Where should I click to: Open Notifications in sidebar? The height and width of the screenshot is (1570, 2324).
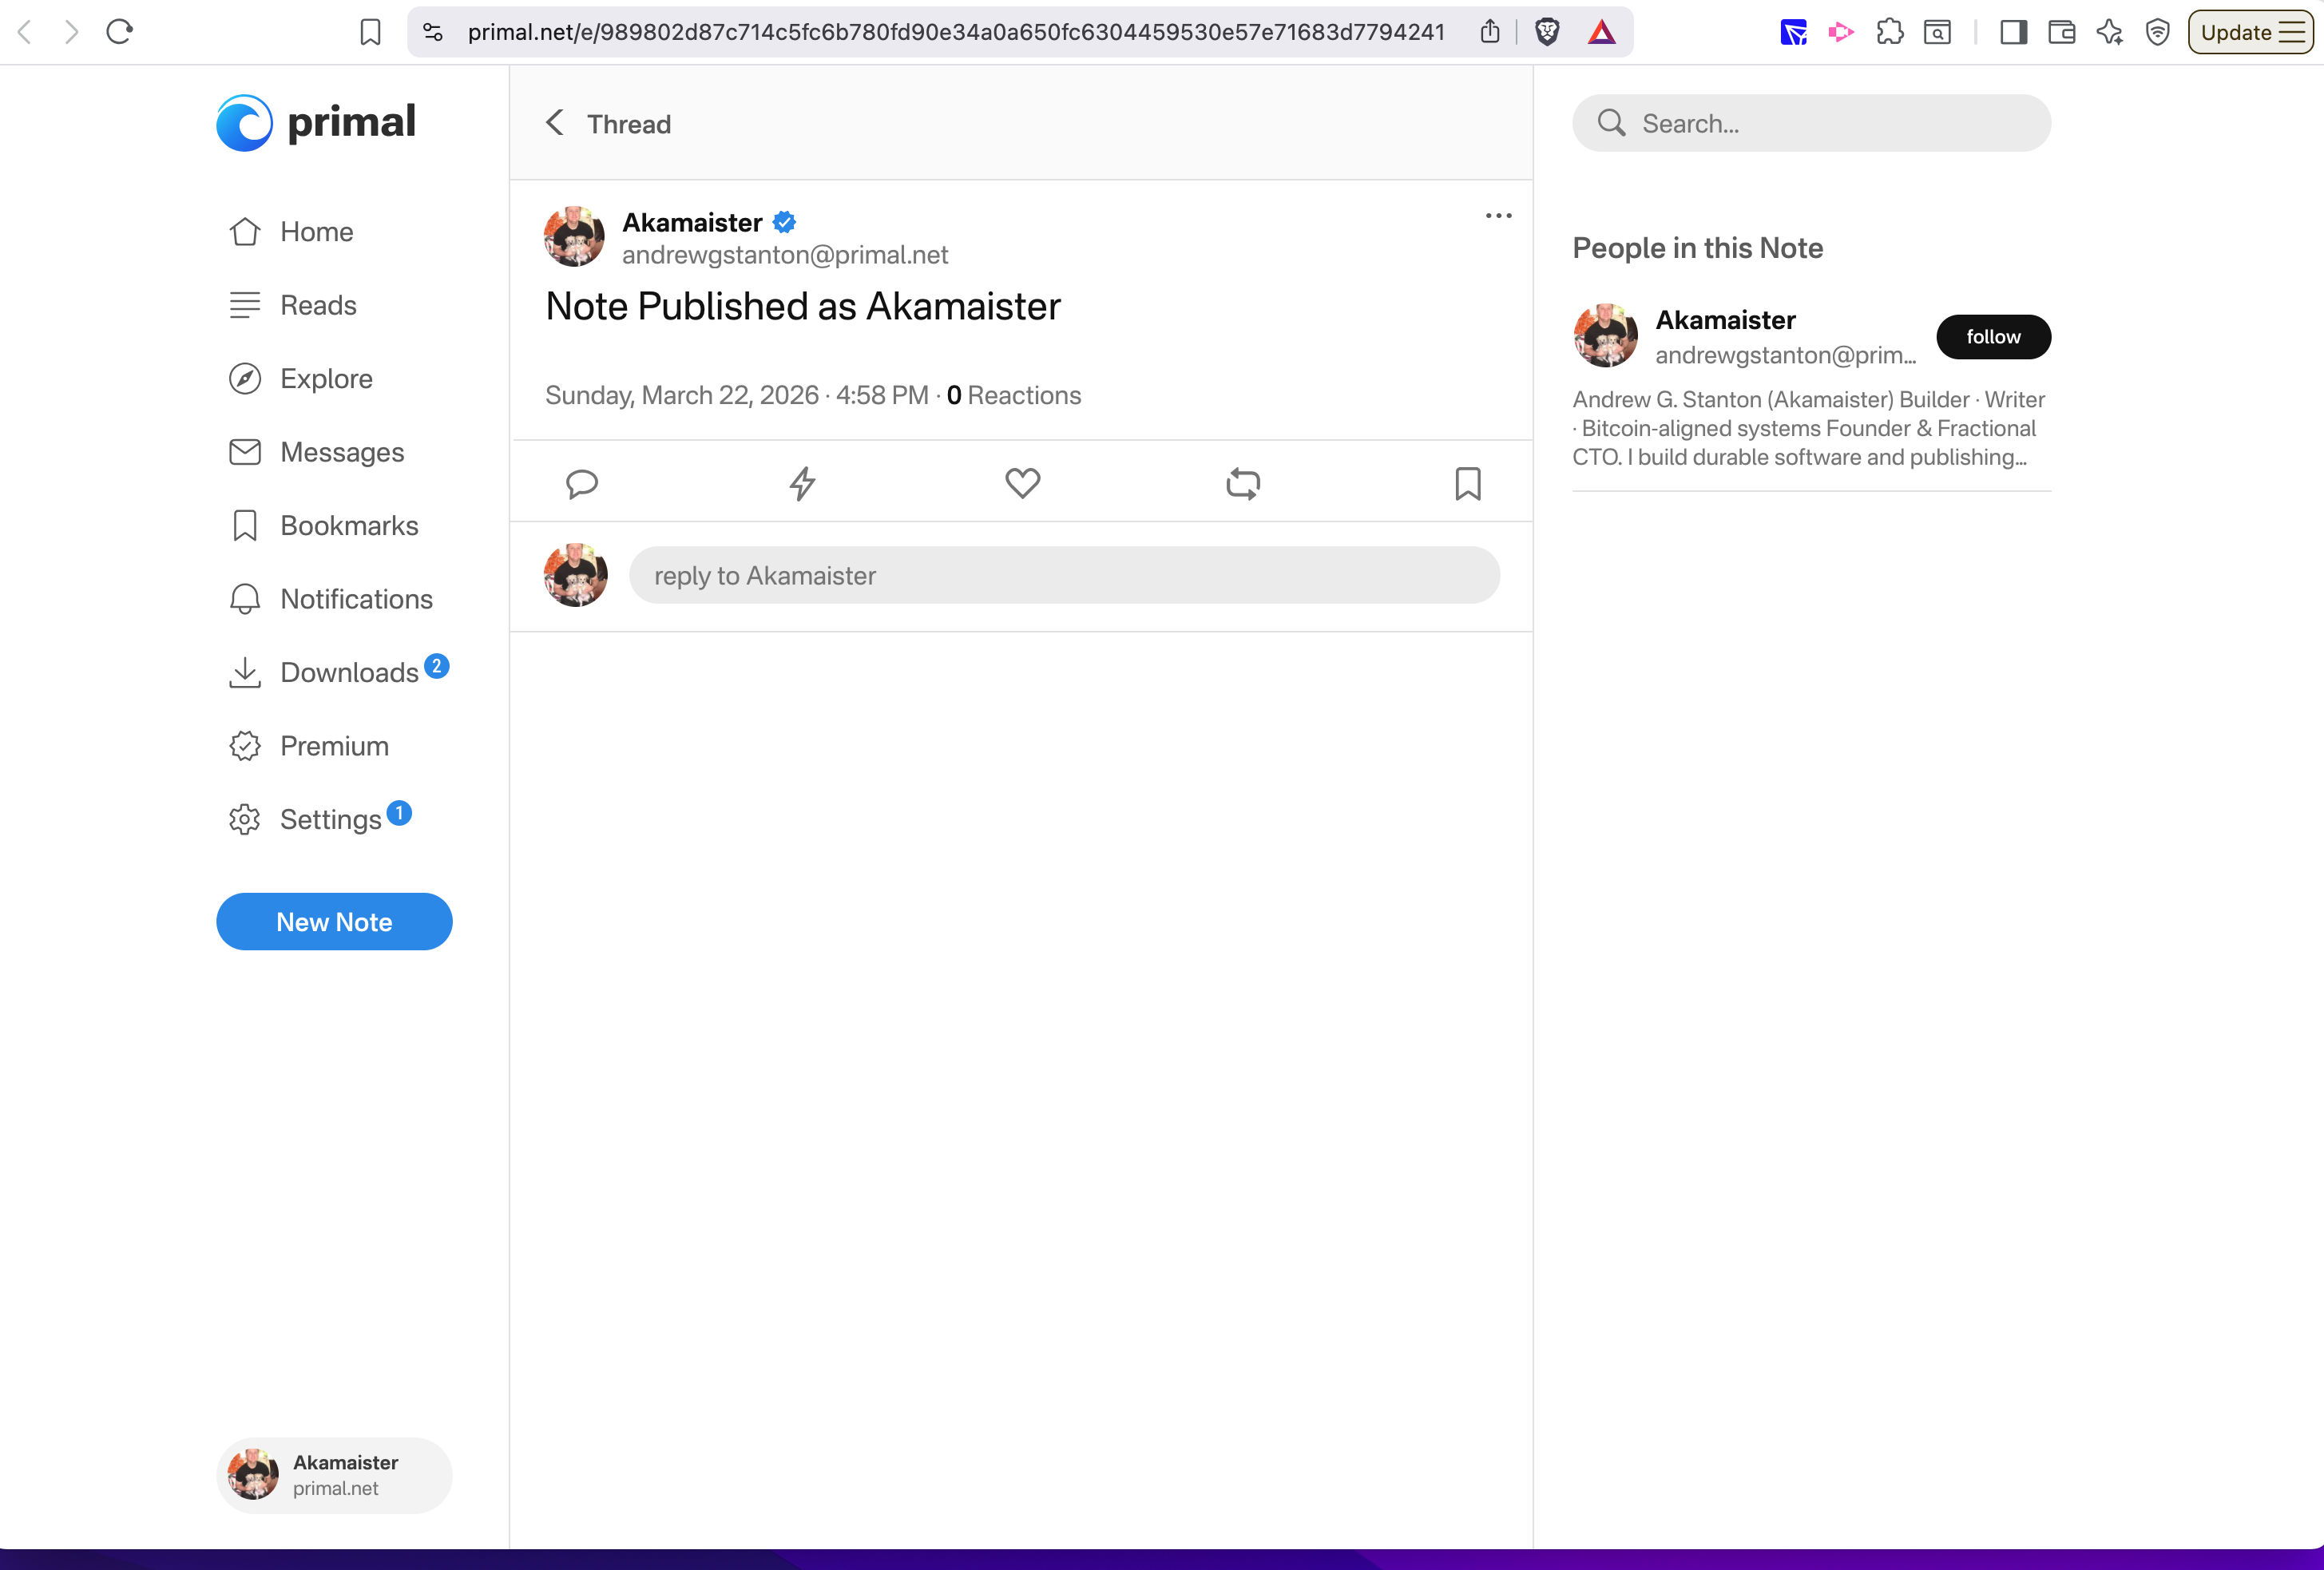coord(356,599)
